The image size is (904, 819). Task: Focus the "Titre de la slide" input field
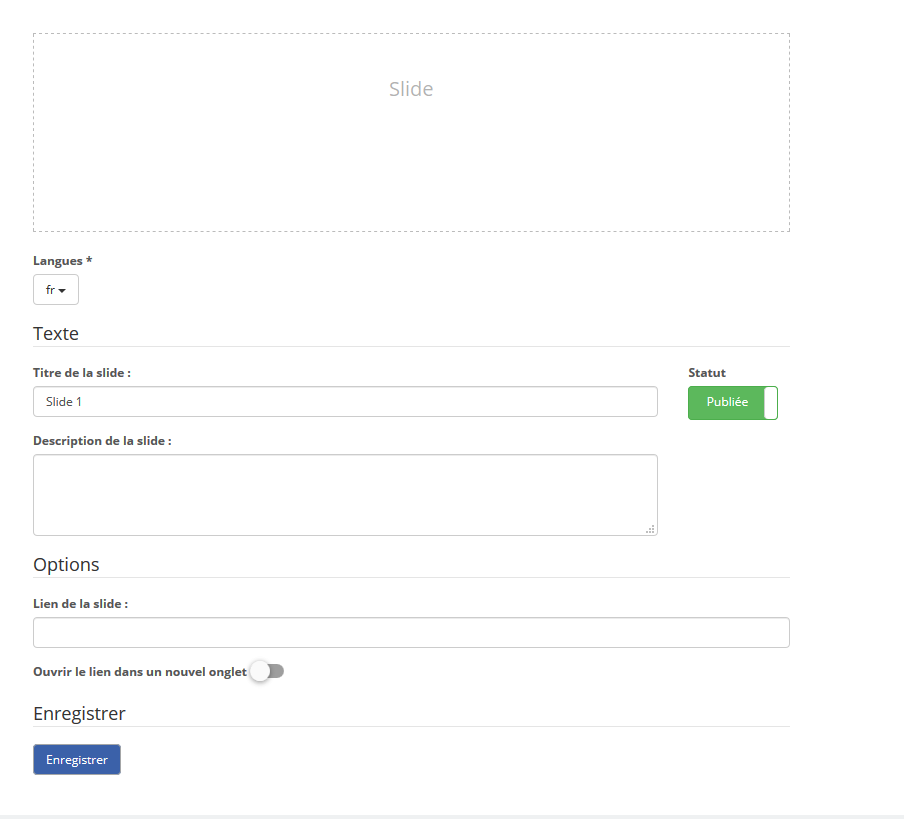pos(345,402)
